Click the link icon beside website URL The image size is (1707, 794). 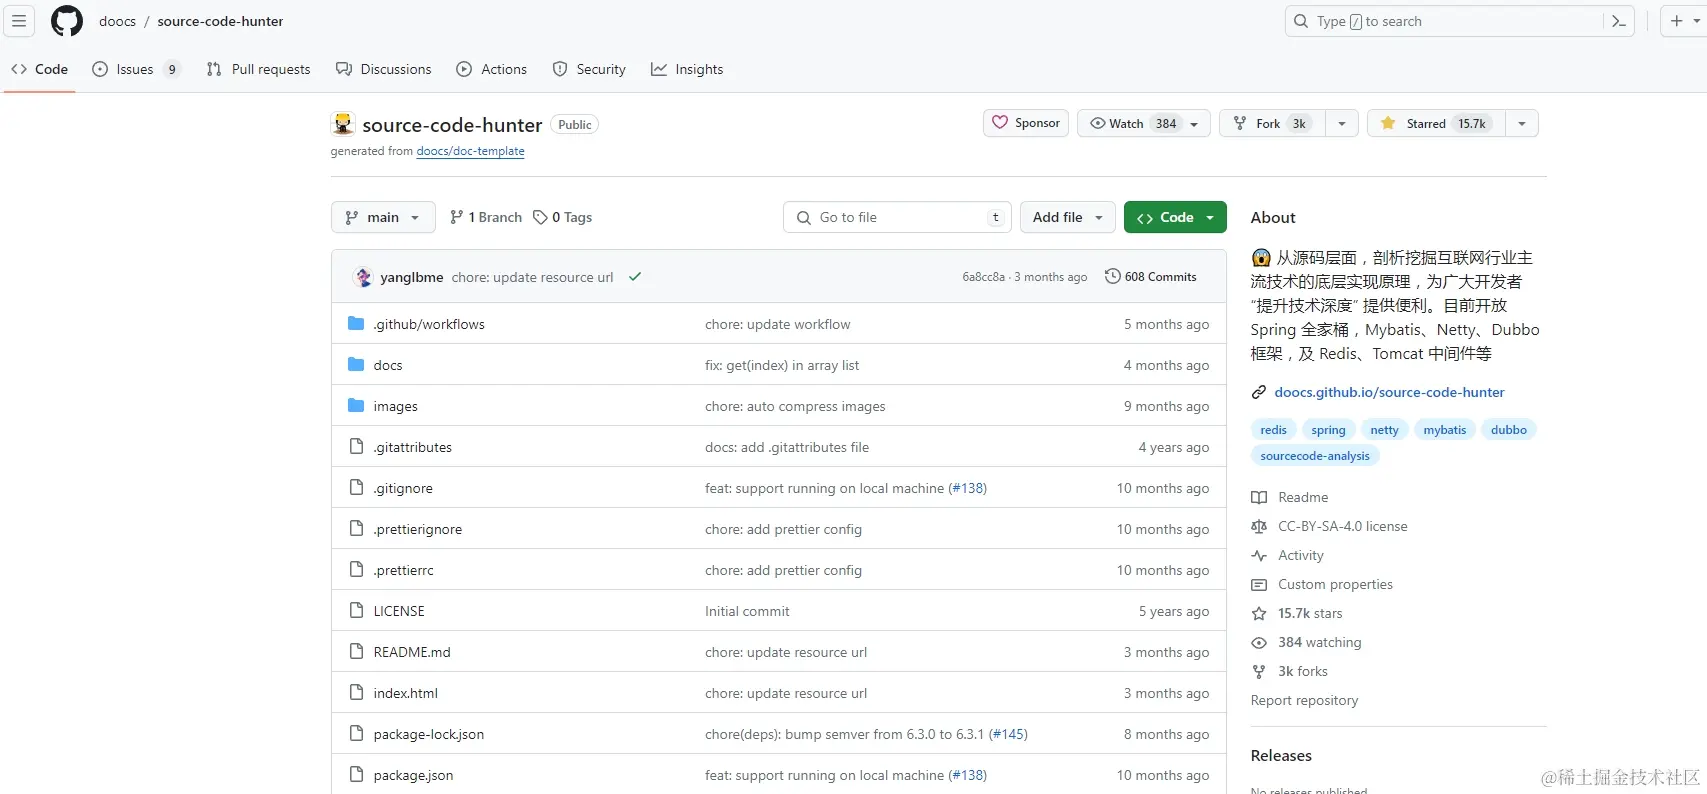1259,392
